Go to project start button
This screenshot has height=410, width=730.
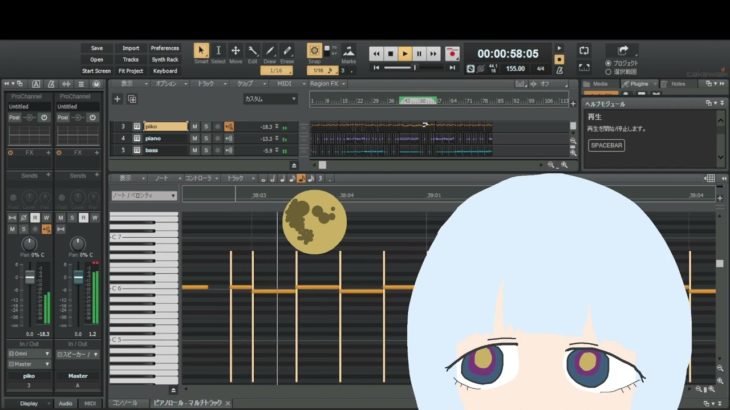pyautogui.click(x=376, y=68)
